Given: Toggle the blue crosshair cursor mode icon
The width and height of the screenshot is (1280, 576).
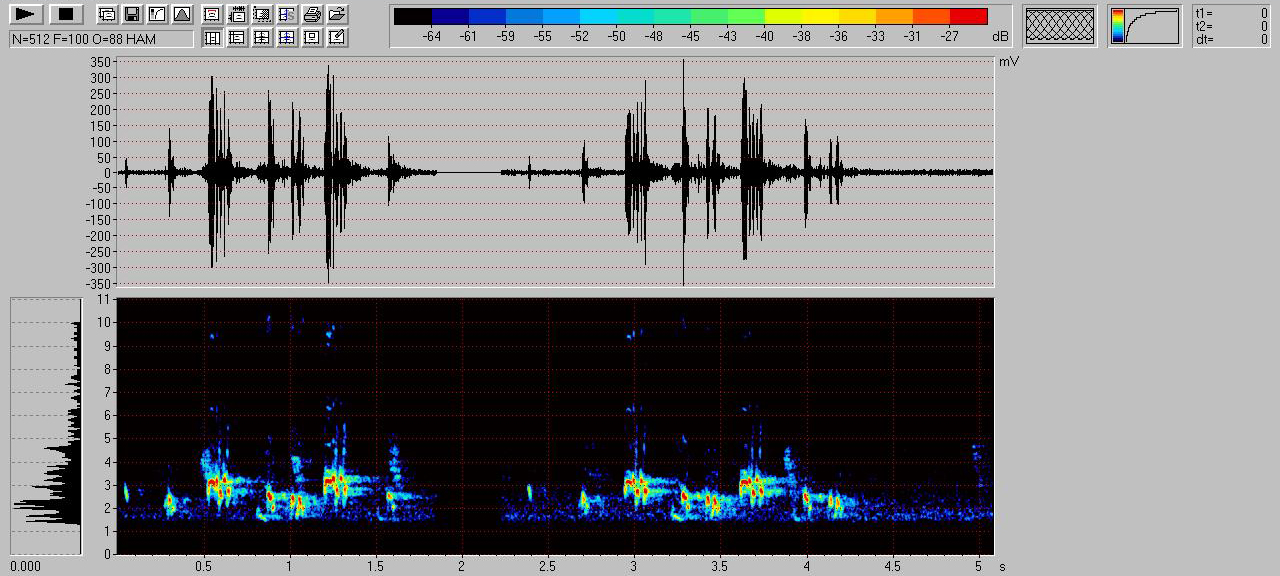Looking at the screenshot, I should pos(287,38).
